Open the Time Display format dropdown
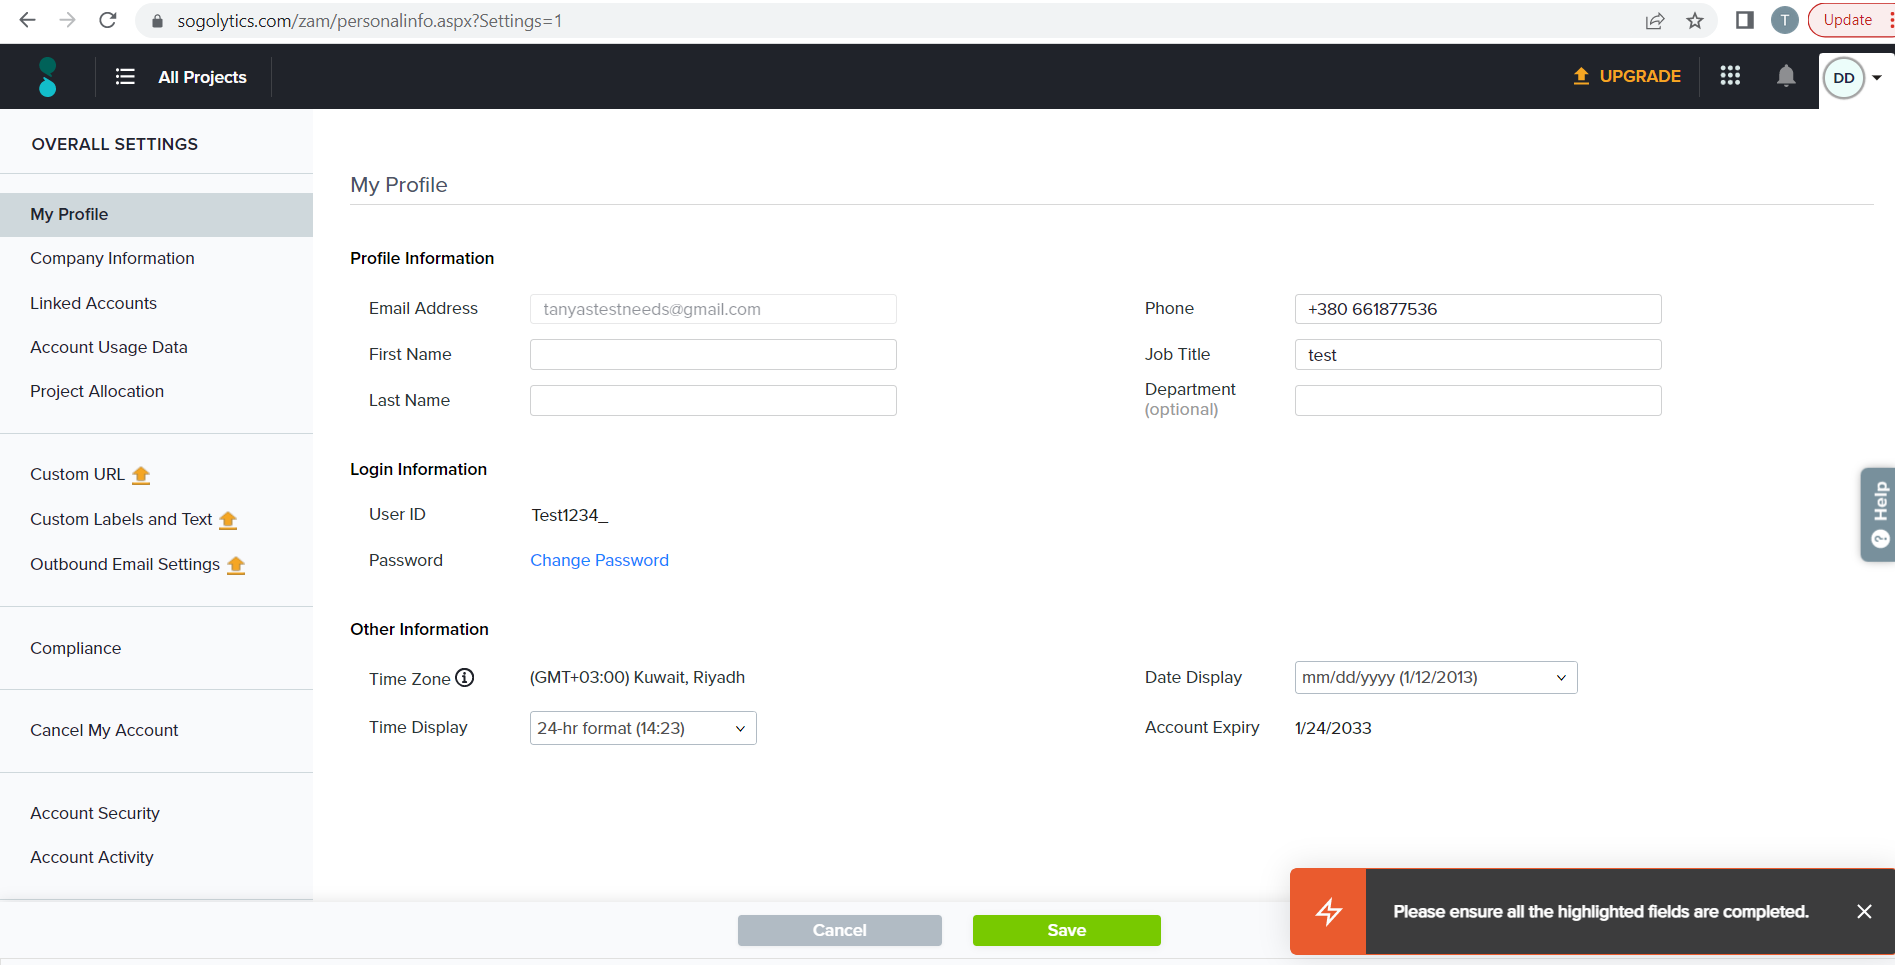The width and height of the screenshot is (1895, 965). 643,728
